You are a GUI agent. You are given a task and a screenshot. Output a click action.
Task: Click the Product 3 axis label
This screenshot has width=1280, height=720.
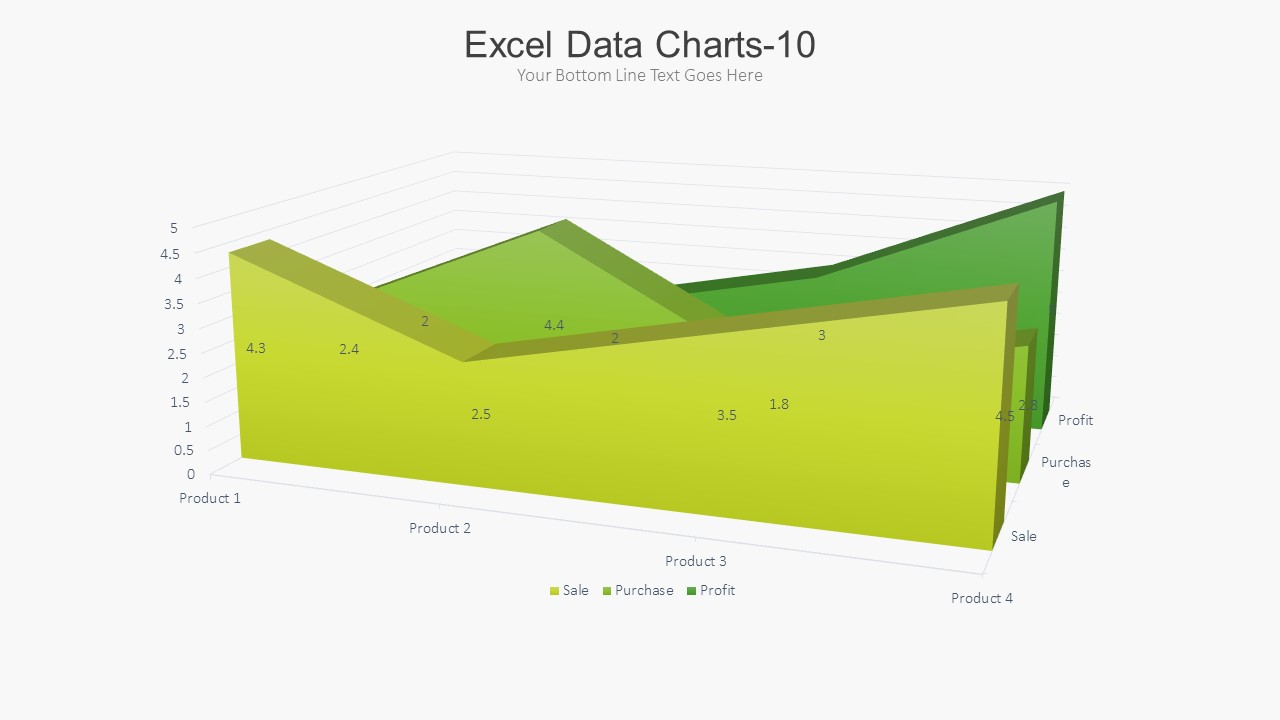(x=696, y=561)
